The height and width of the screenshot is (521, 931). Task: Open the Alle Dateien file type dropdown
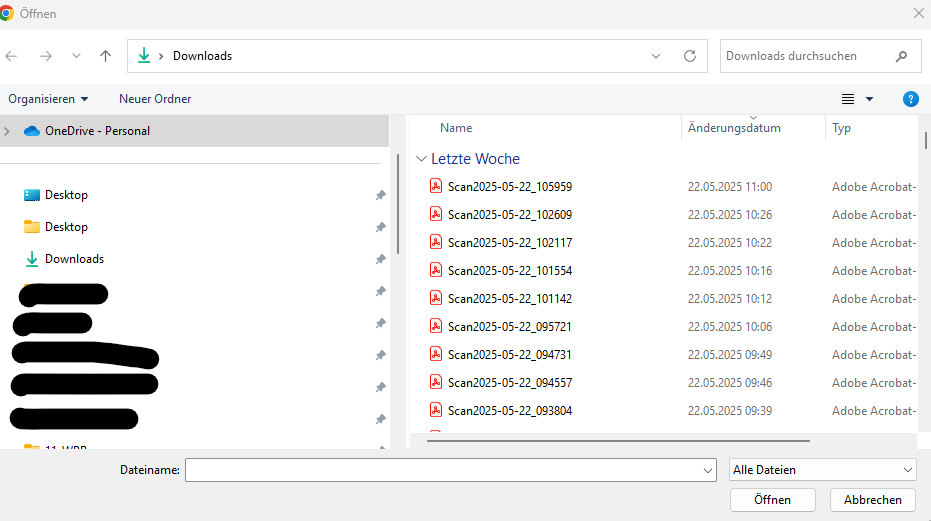point(822,470)
